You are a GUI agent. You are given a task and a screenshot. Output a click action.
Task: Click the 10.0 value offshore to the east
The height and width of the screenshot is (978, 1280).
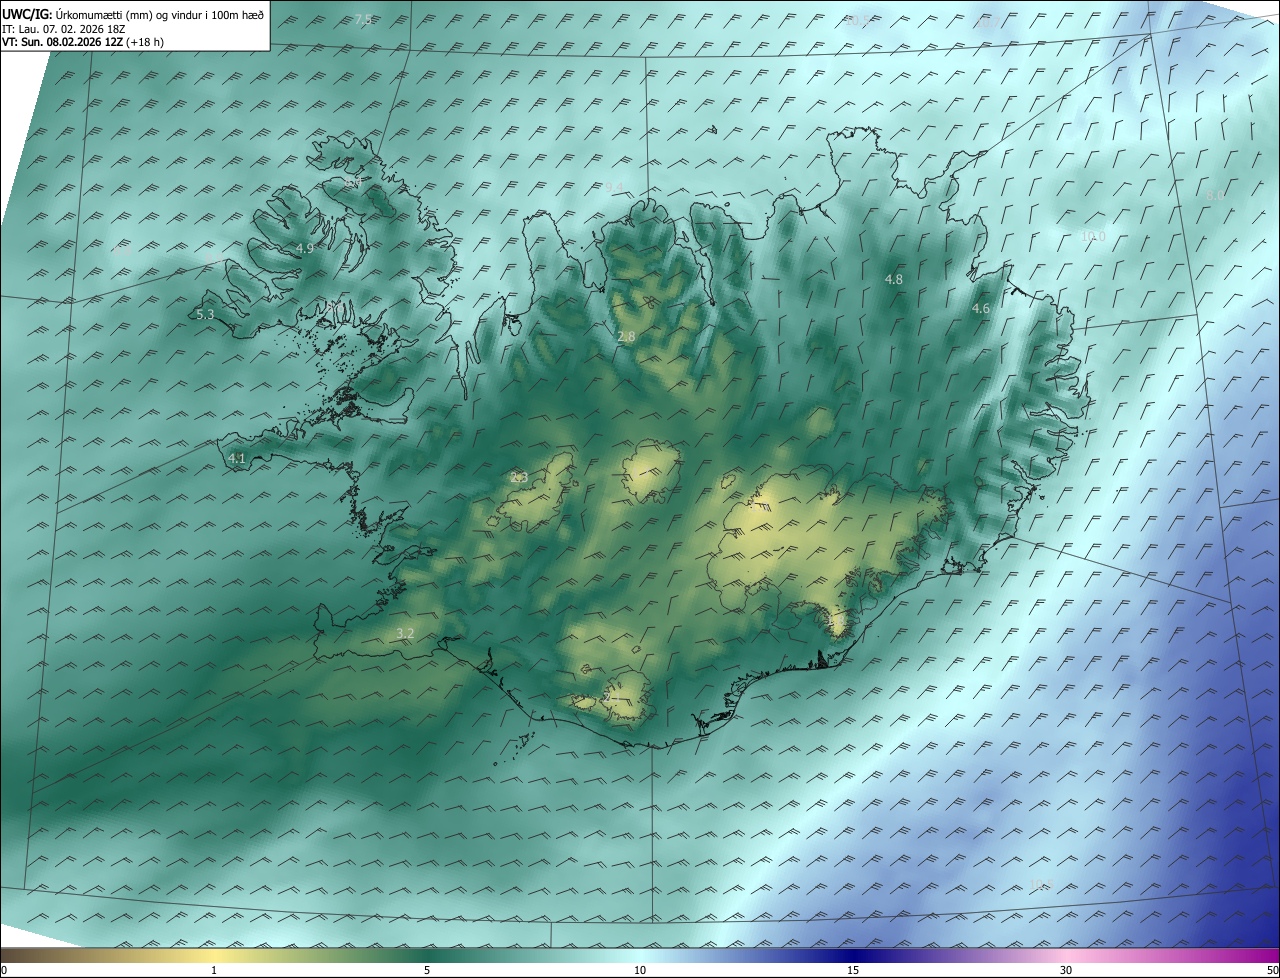(x=1093, y=236)
